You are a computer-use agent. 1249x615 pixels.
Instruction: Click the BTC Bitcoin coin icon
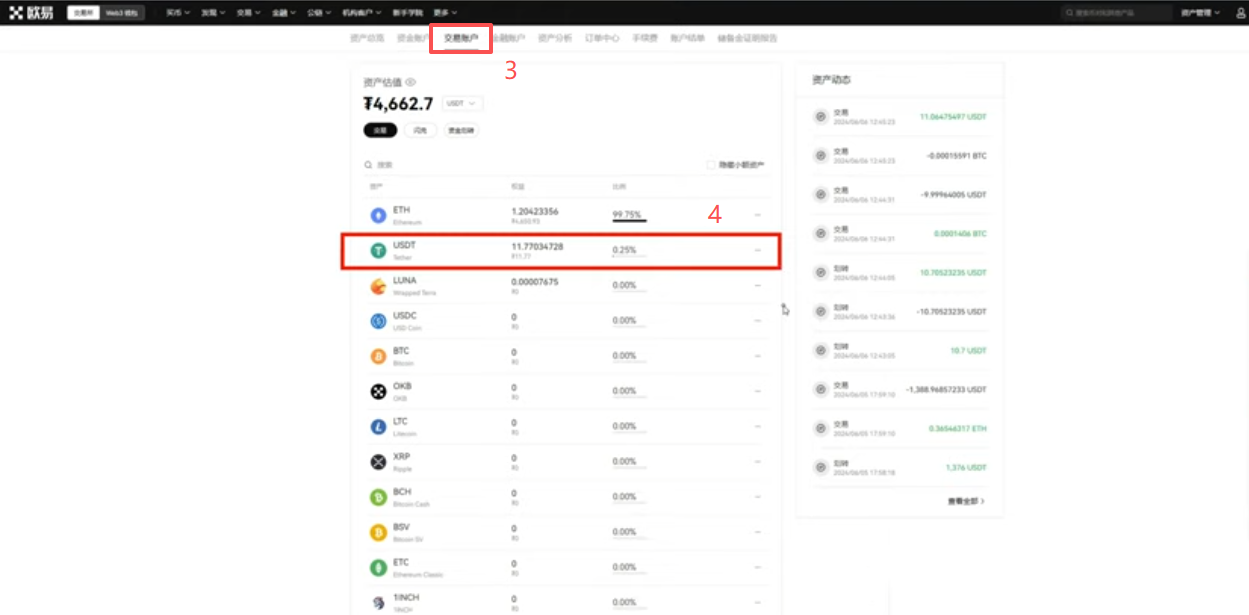click(378, 356)
